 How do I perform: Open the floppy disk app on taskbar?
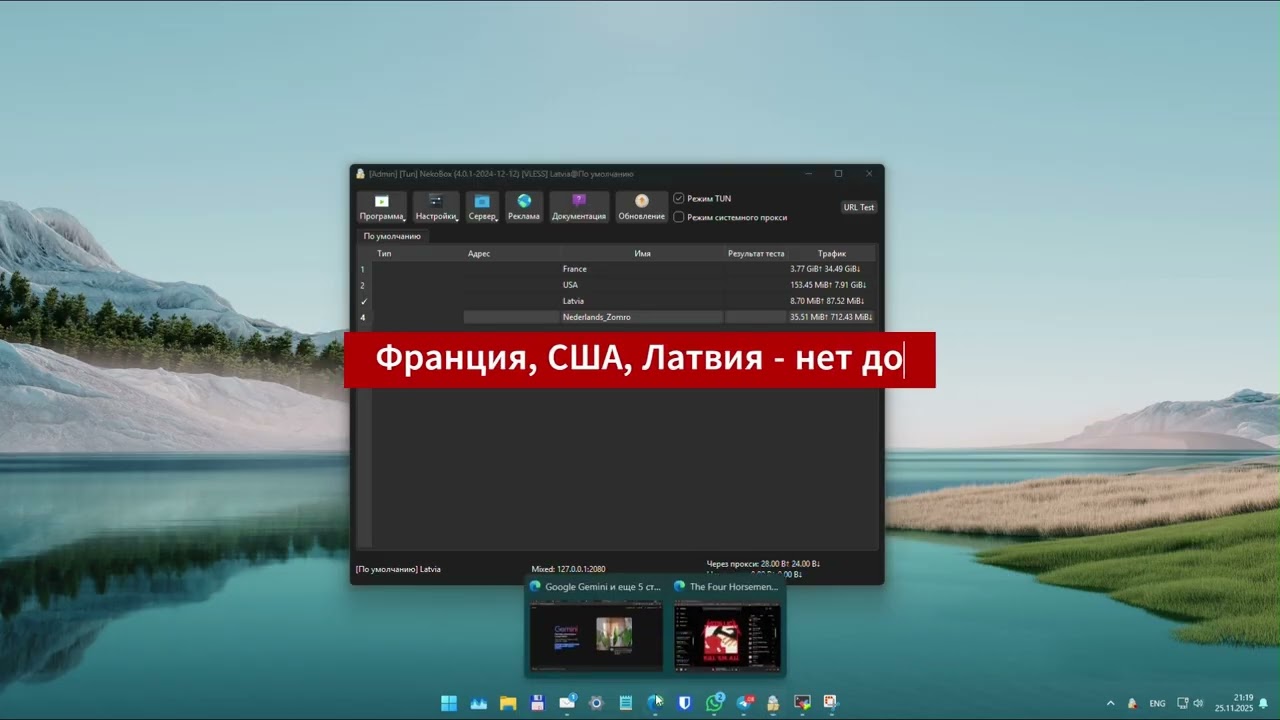point(537,703)
